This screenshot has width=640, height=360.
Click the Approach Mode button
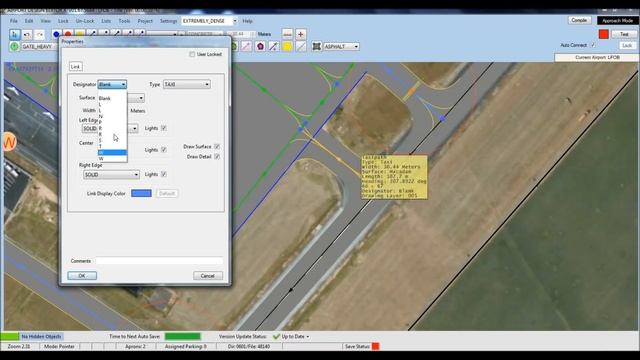tap(617, 20)
